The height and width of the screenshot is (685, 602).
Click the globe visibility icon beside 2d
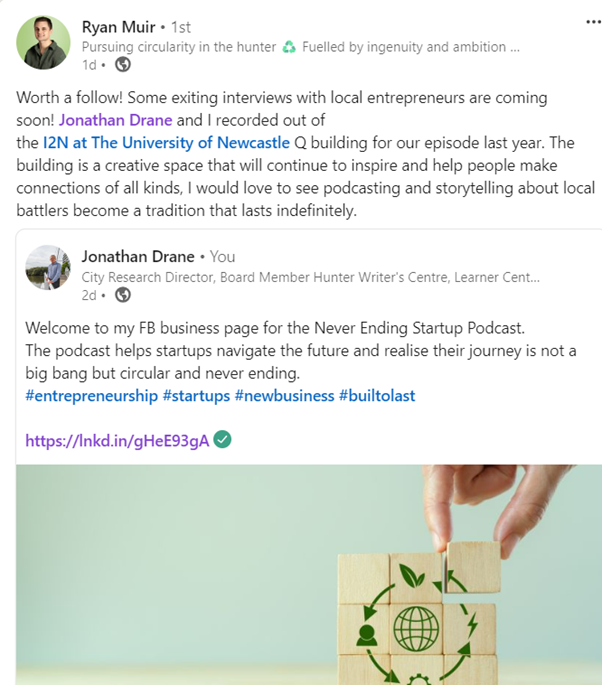[x=122, y=294]
